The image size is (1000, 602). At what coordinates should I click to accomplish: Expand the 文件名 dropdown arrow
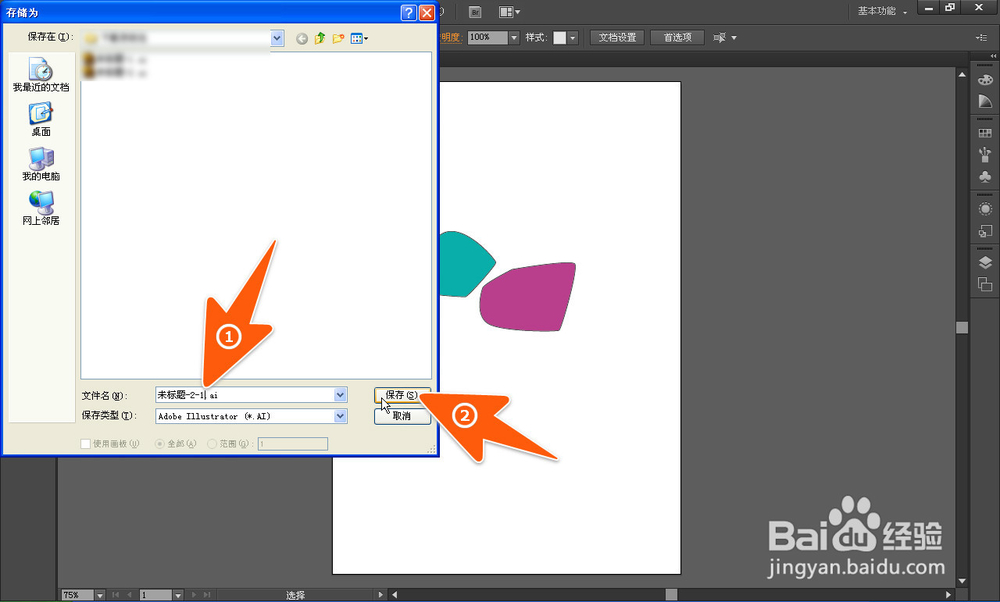pos(341,395)
